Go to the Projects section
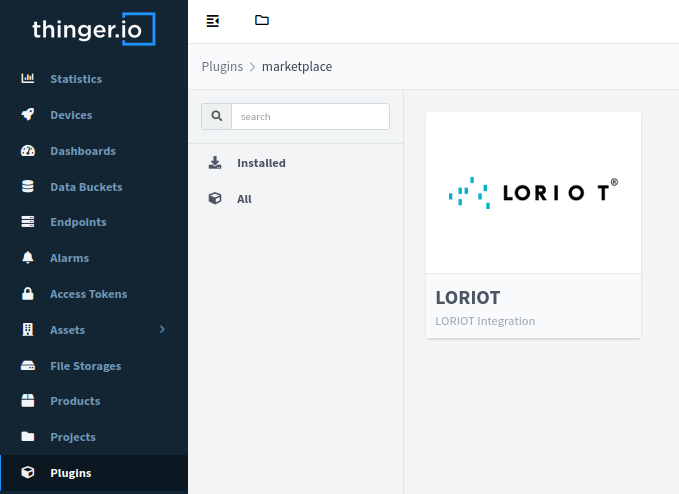Image resolution: width=679 pixels, height=494 pixels. (73, 437)
